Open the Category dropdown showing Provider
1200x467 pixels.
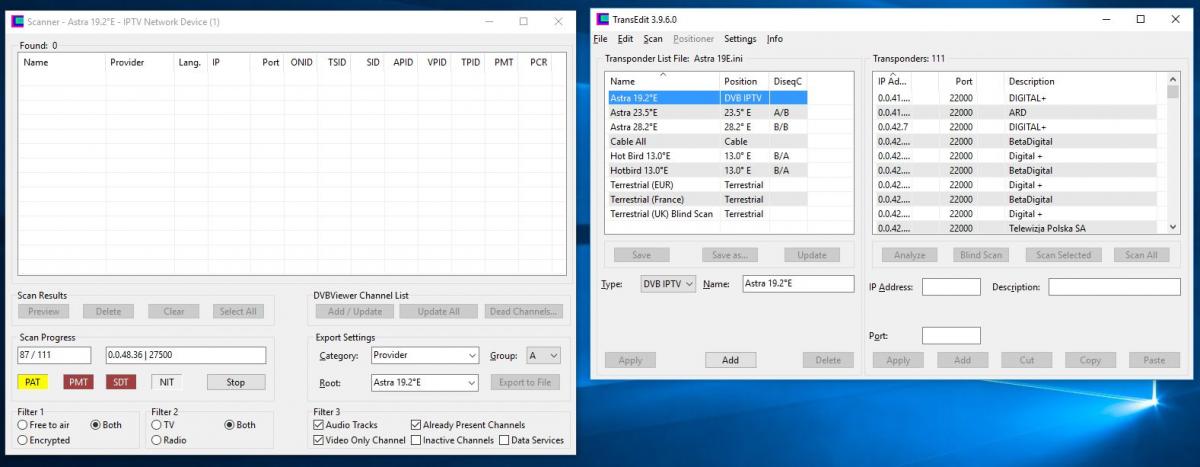[x=424, y=355]
